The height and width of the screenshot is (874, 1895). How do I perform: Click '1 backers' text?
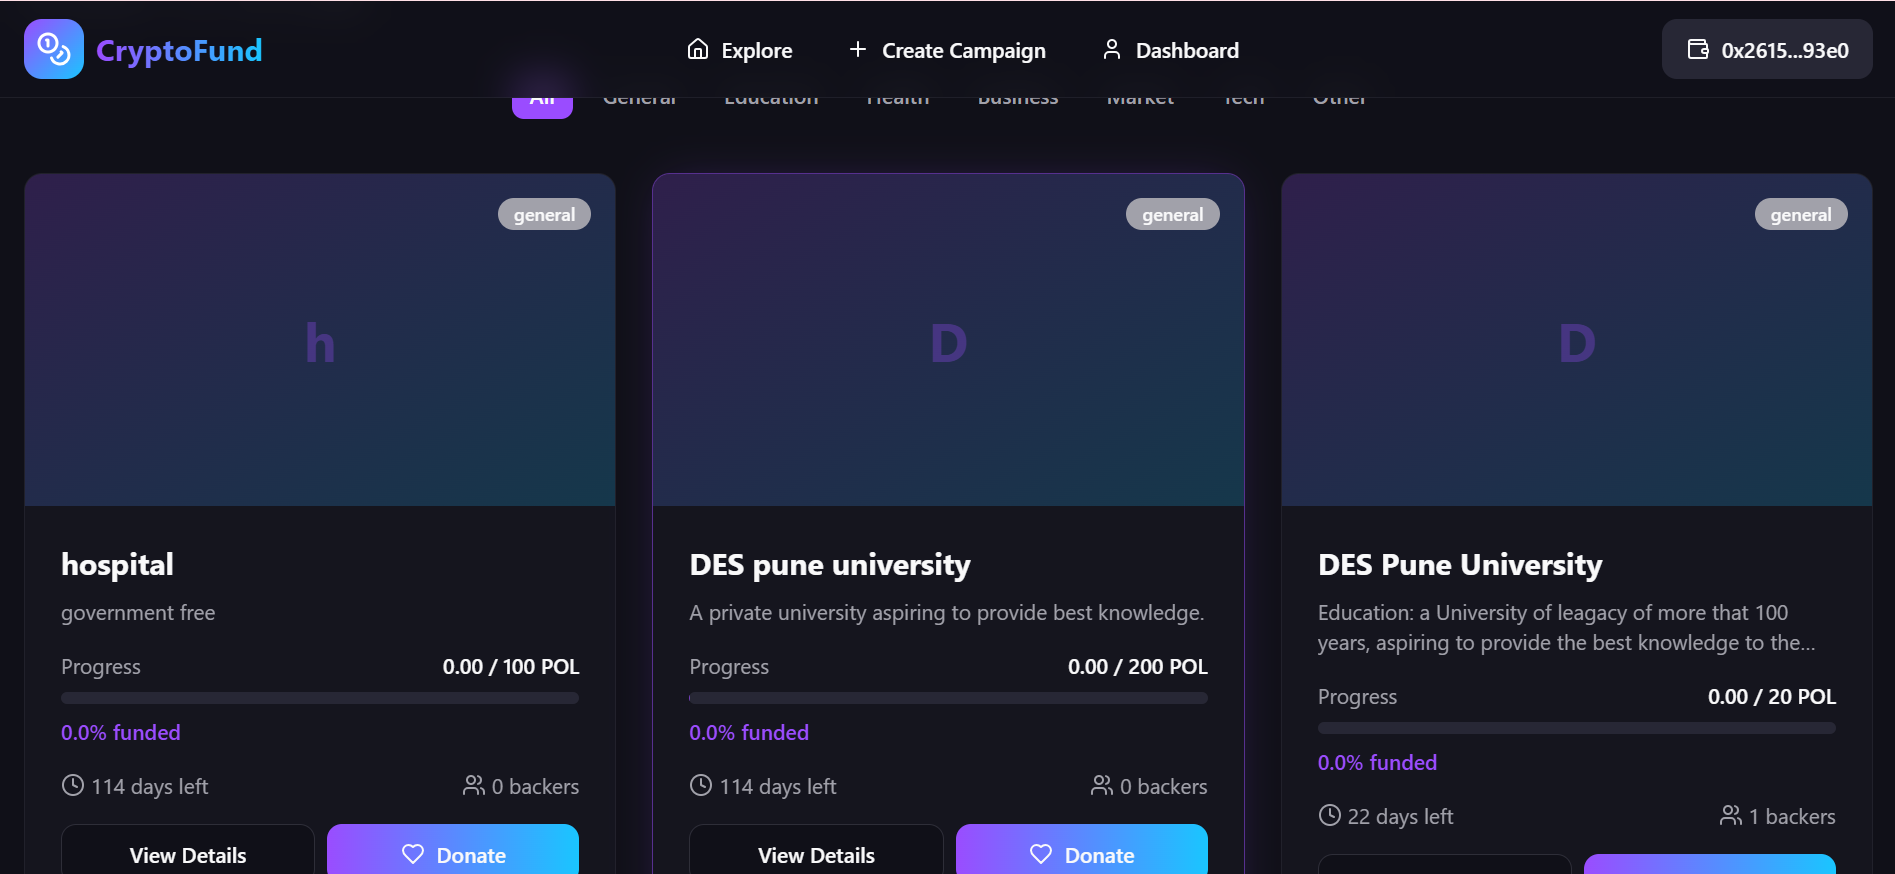[1792, 816]
